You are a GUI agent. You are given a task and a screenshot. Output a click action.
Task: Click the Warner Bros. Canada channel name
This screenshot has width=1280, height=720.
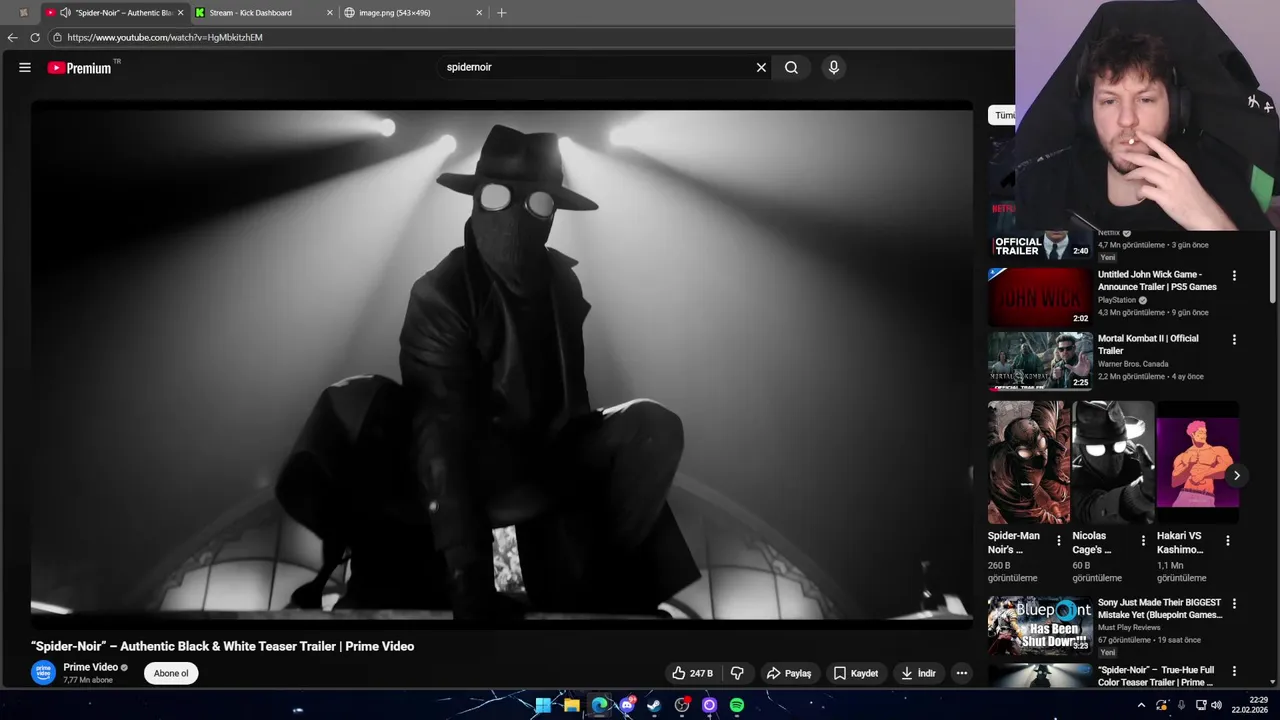point(1133,364)
